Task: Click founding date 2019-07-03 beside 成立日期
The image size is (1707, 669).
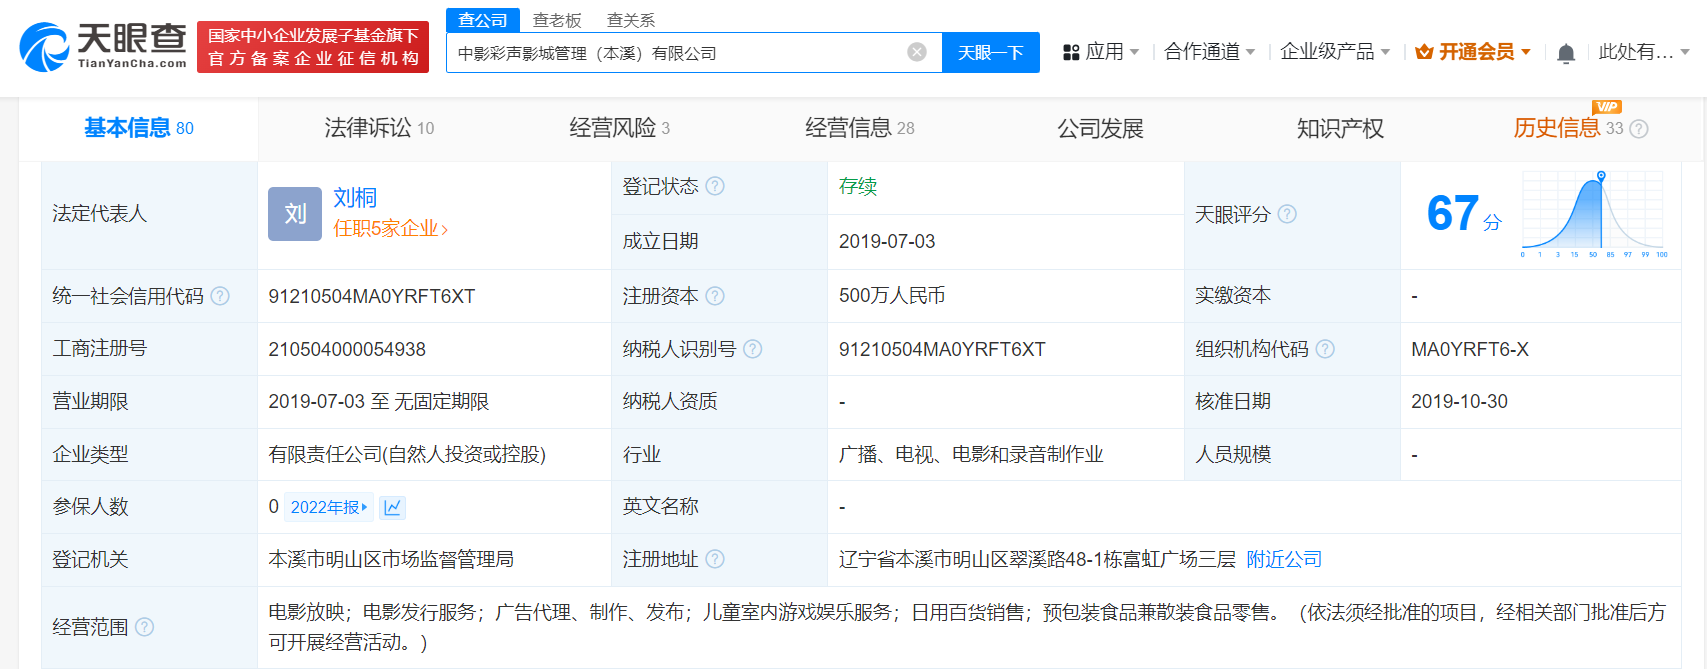Action: click(887, 241)
